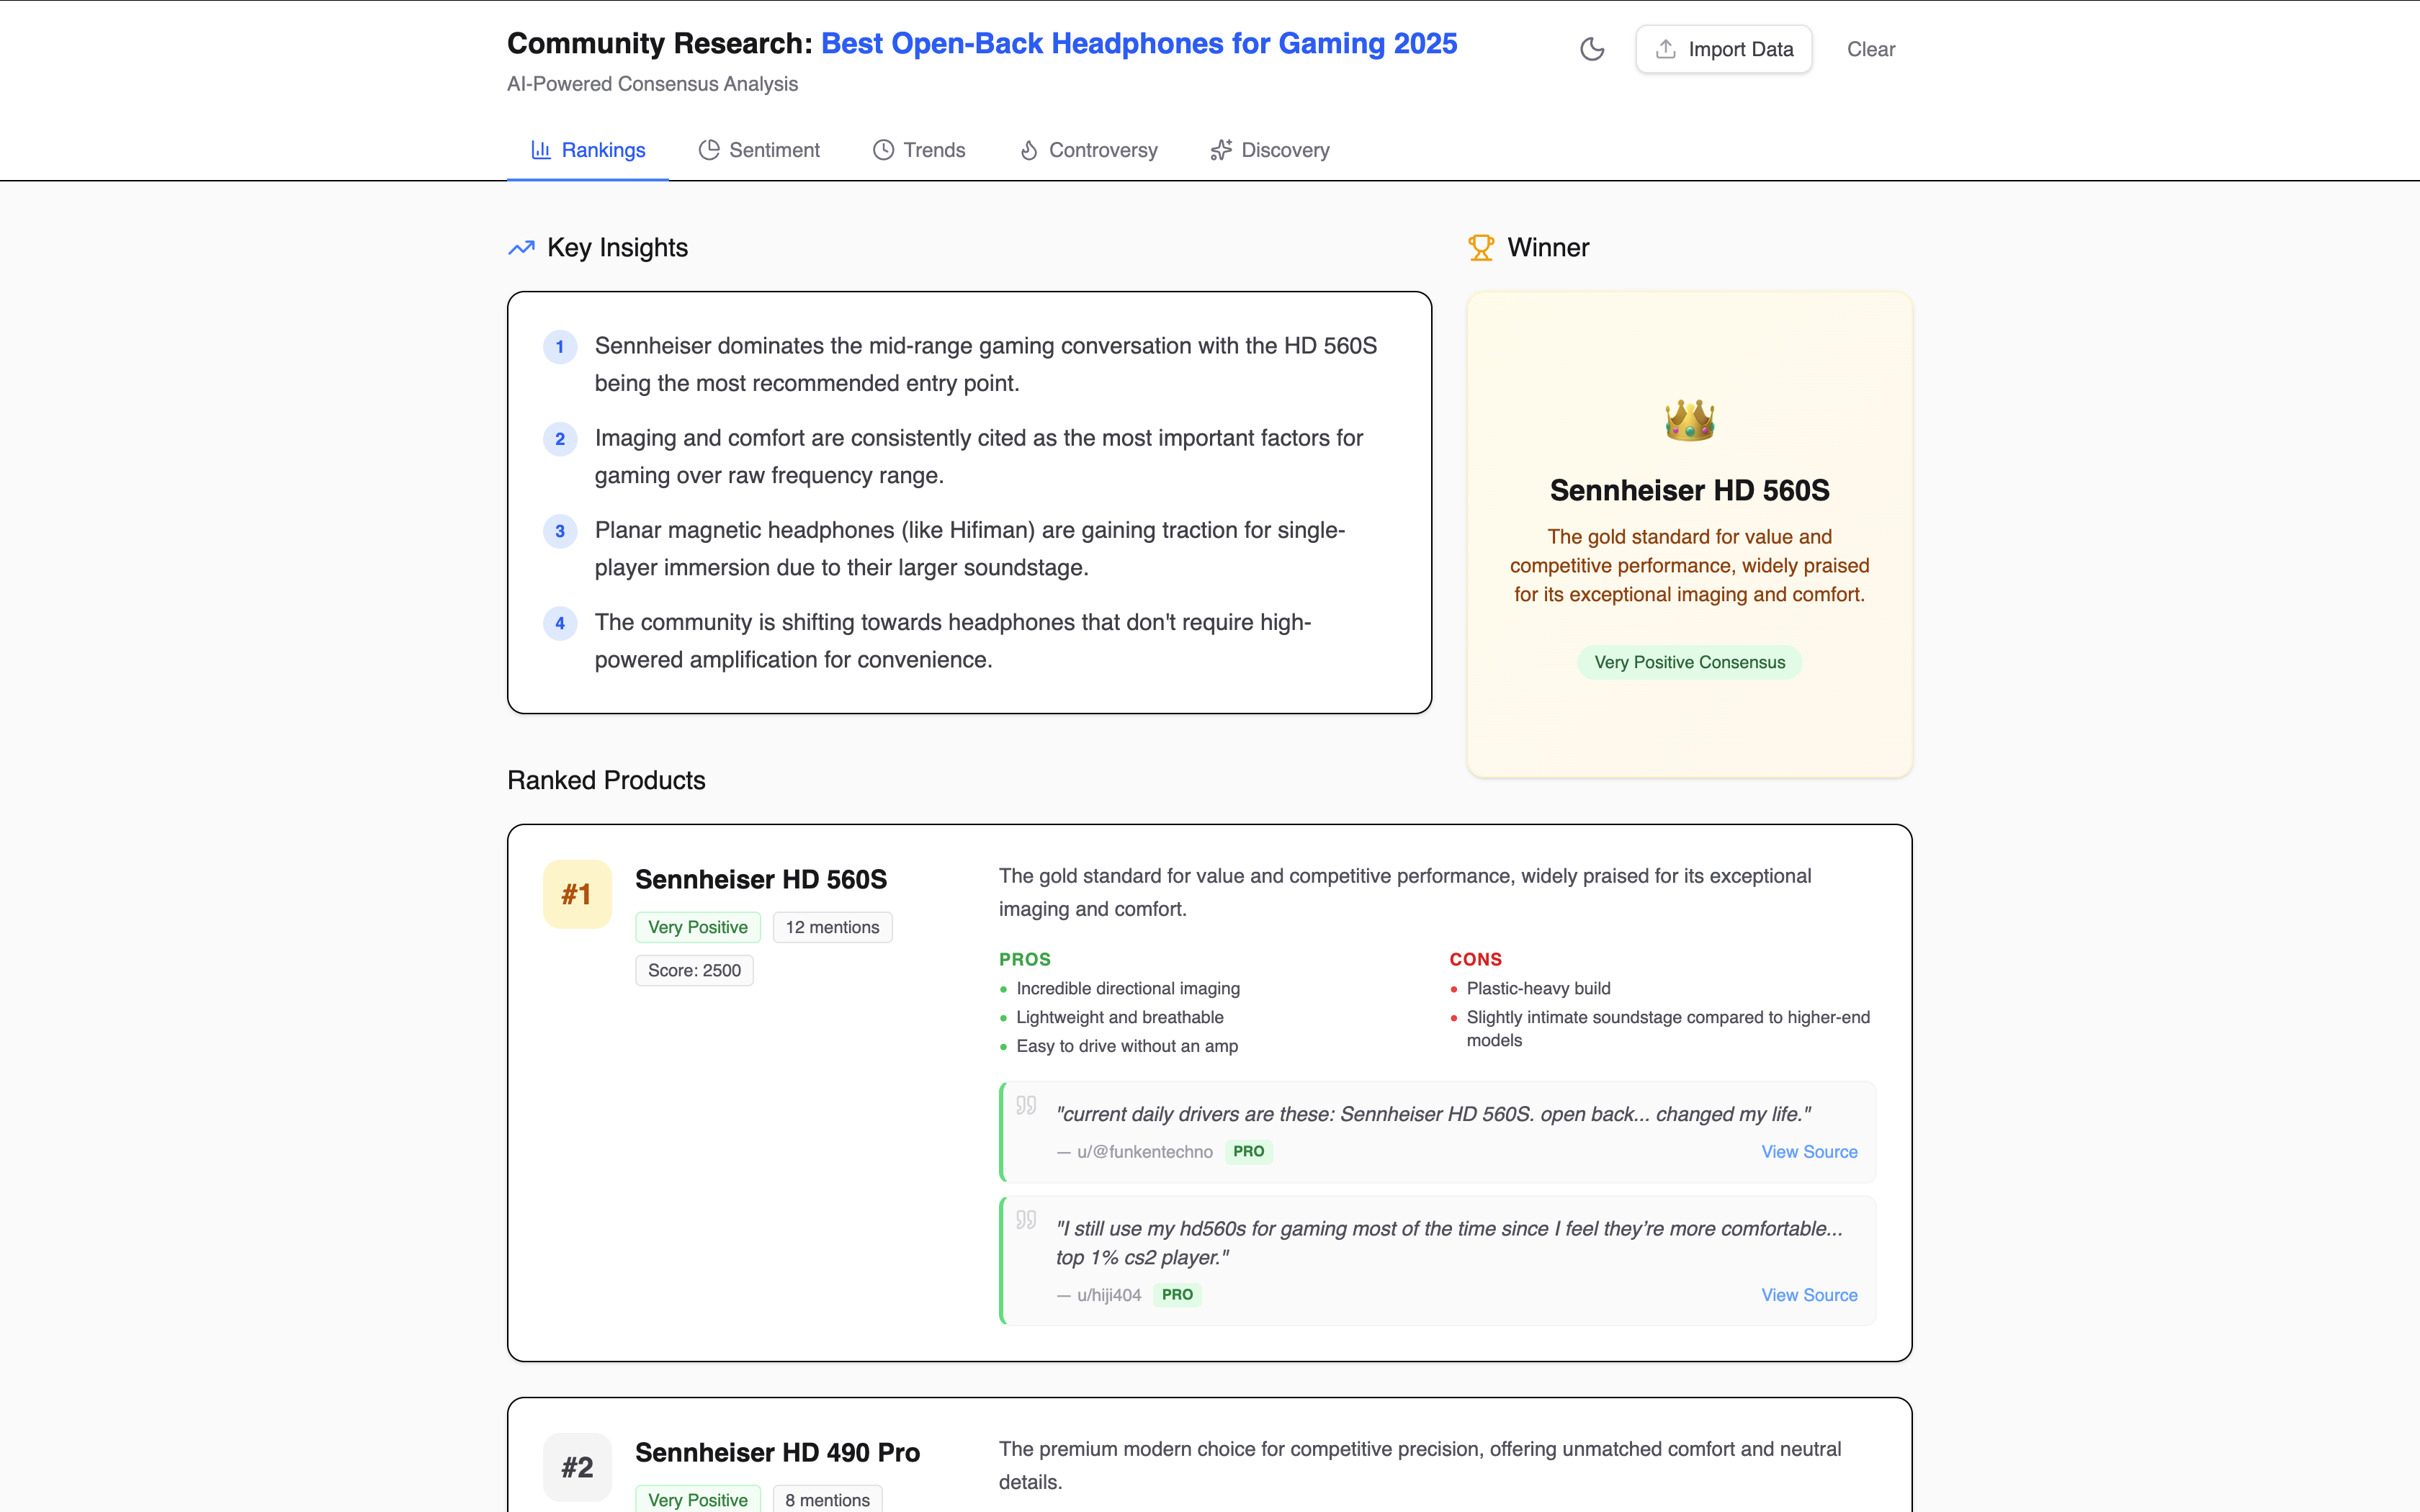
Task: Open the Rankings tab
Action: pyautogui.click(x=588, y=150)
